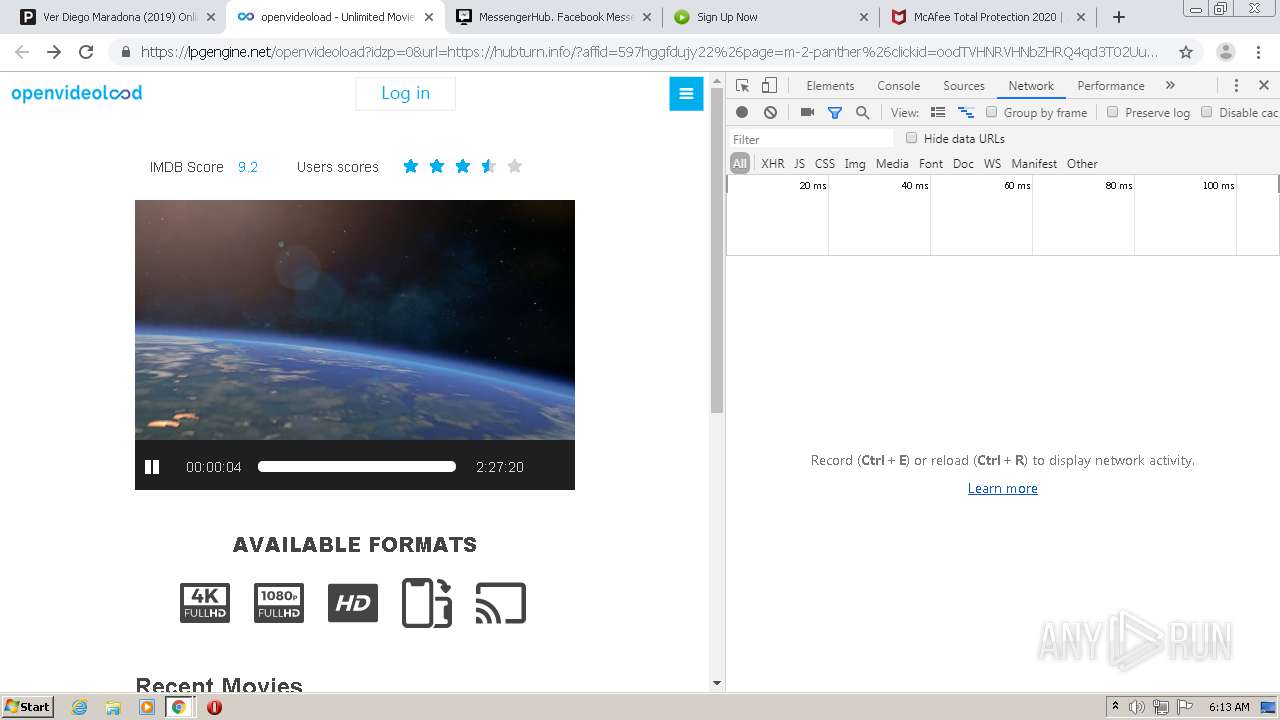
Task: Toggle capture screenshots camera icon
Action: (807, 113)
